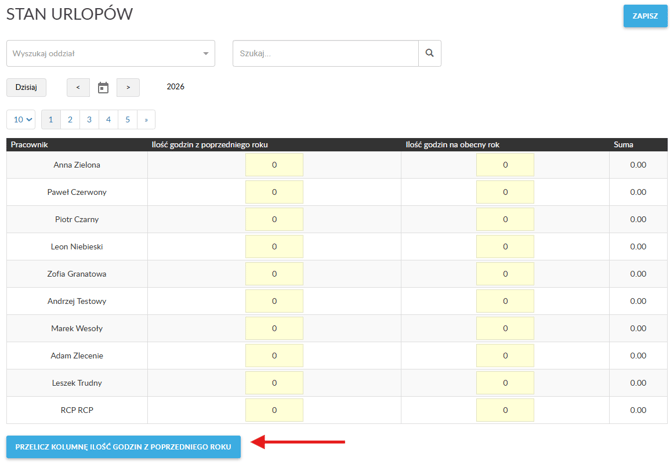
Task: Edit current year hours for Marek Wesoły
Action: point(505,328)
